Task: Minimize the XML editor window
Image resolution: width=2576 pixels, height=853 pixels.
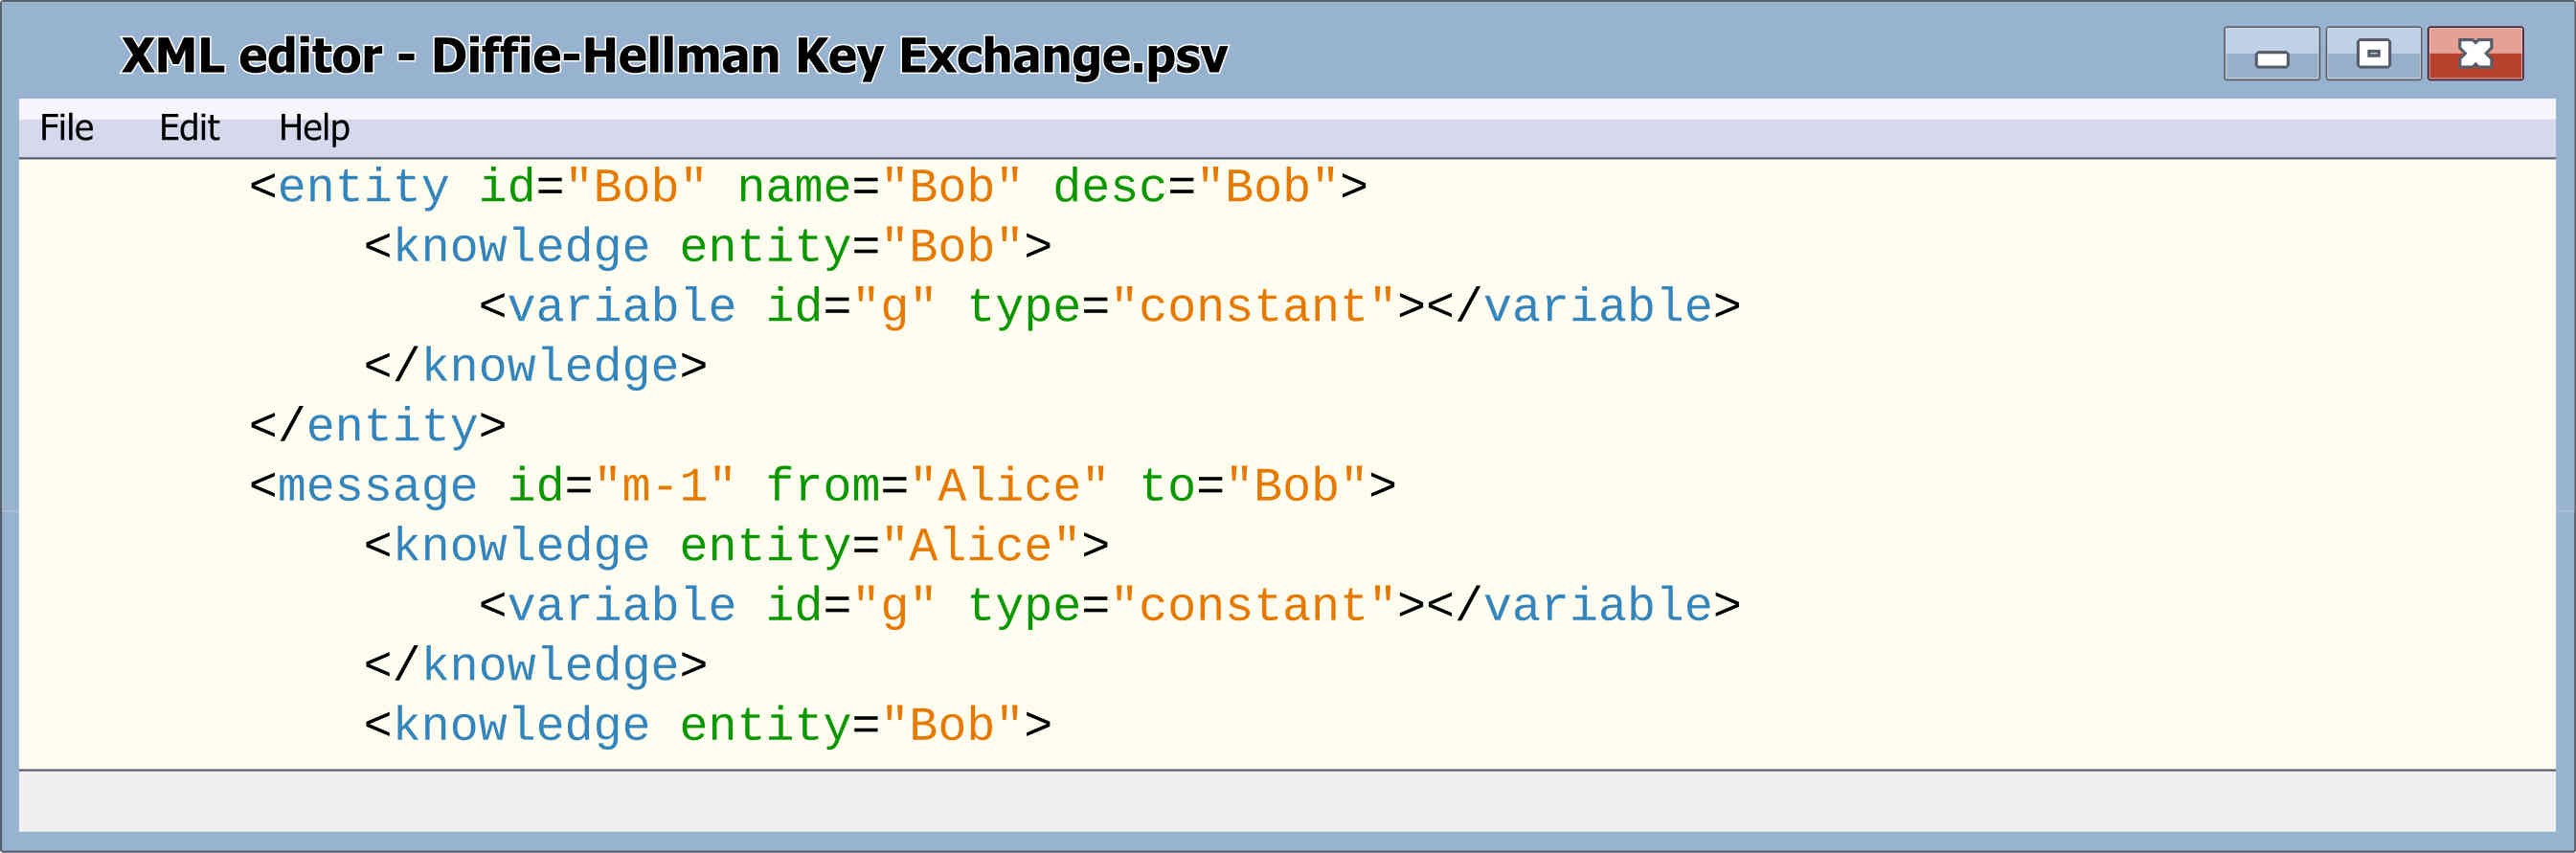Action: [2271, 54]
